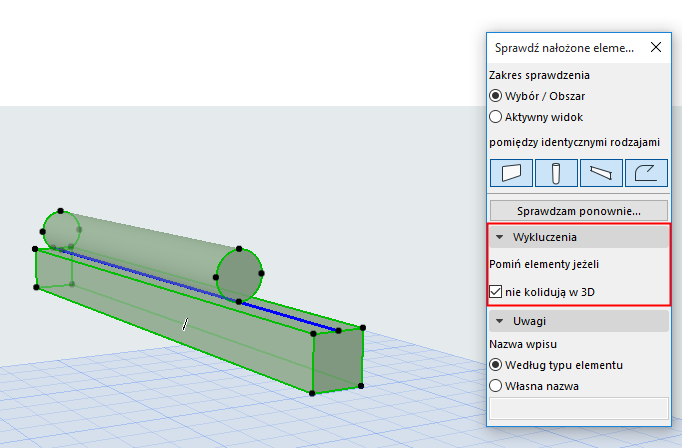Click the Sprawdzam ponownie button
Viewport: 682px width, 448px height.
pyautogui.click(x=579, y=211)
